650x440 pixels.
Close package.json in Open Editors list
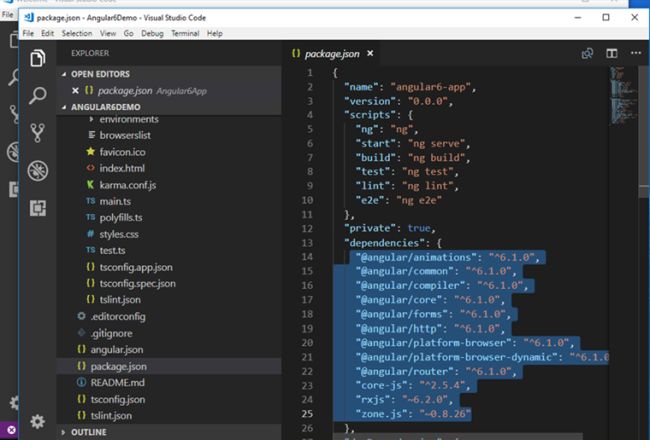tap(75, 90)
